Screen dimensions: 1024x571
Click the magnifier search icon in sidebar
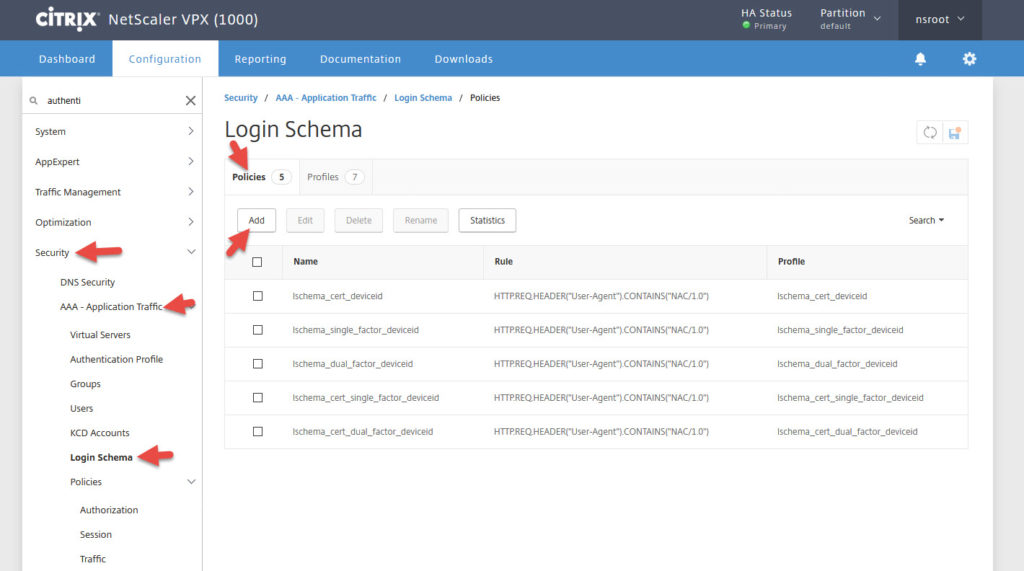pos(34,101)
